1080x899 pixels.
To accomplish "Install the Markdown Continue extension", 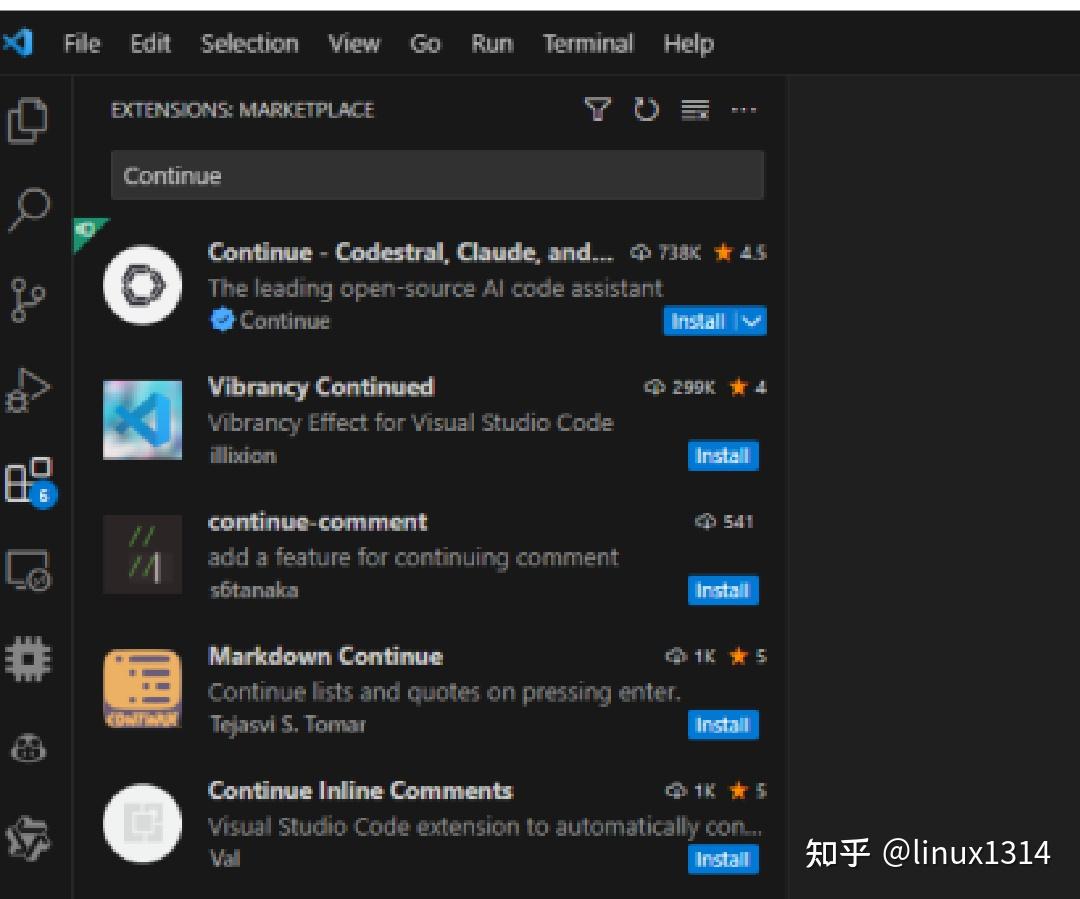I will [x=722, y=724].
